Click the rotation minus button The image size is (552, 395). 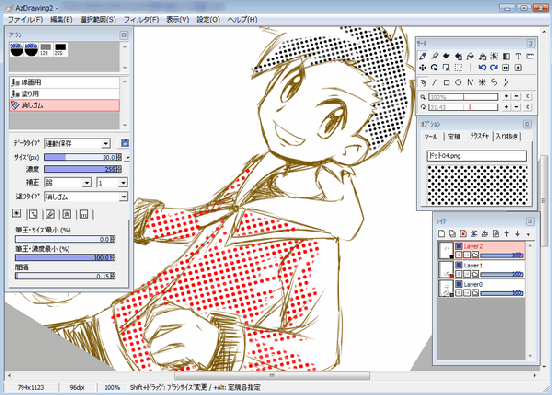point(516,107)
